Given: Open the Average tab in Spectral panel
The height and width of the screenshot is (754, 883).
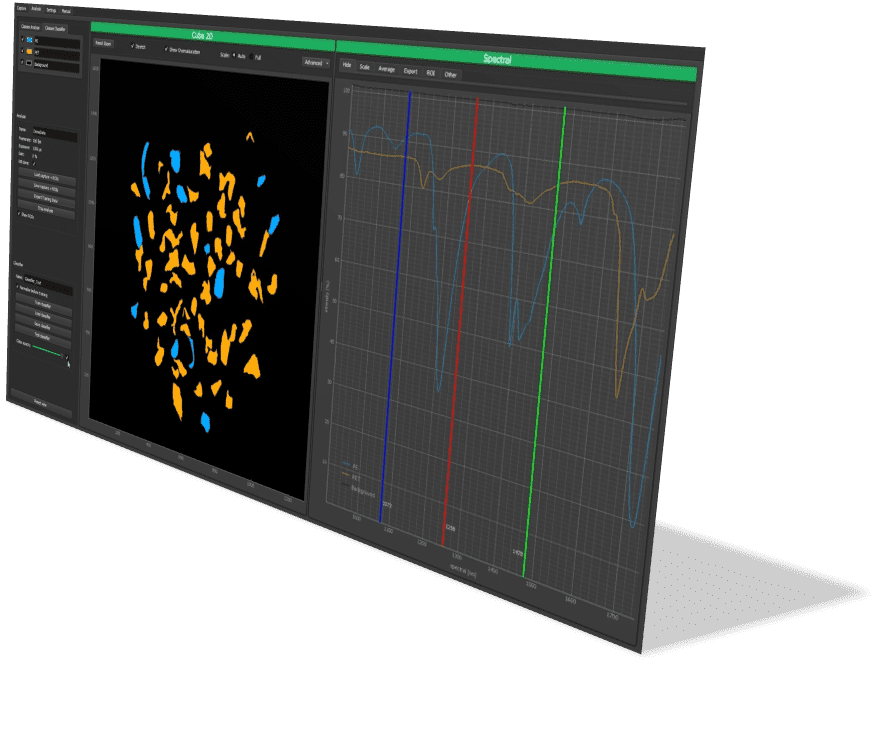Looking at the screenshot, I should point(386,69).
